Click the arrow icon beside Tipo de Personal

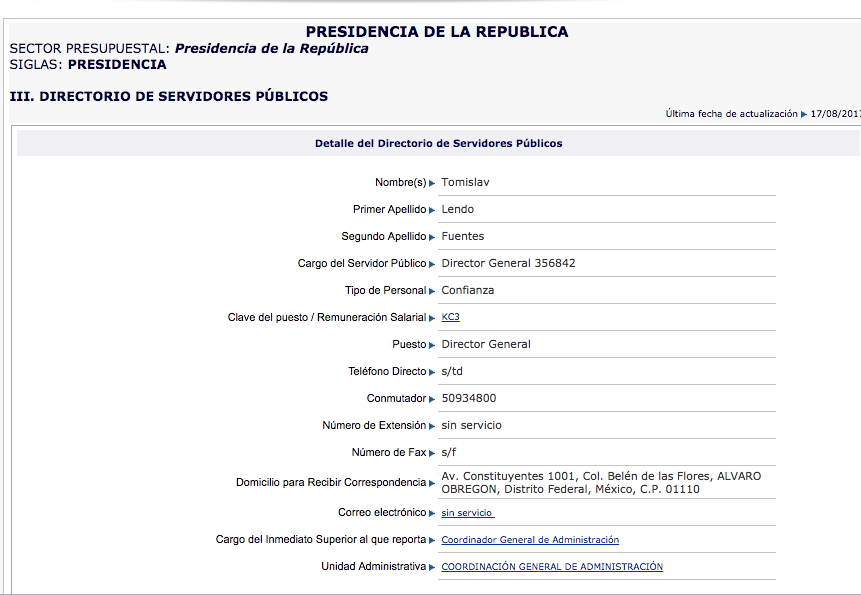(x=432, y=291)
